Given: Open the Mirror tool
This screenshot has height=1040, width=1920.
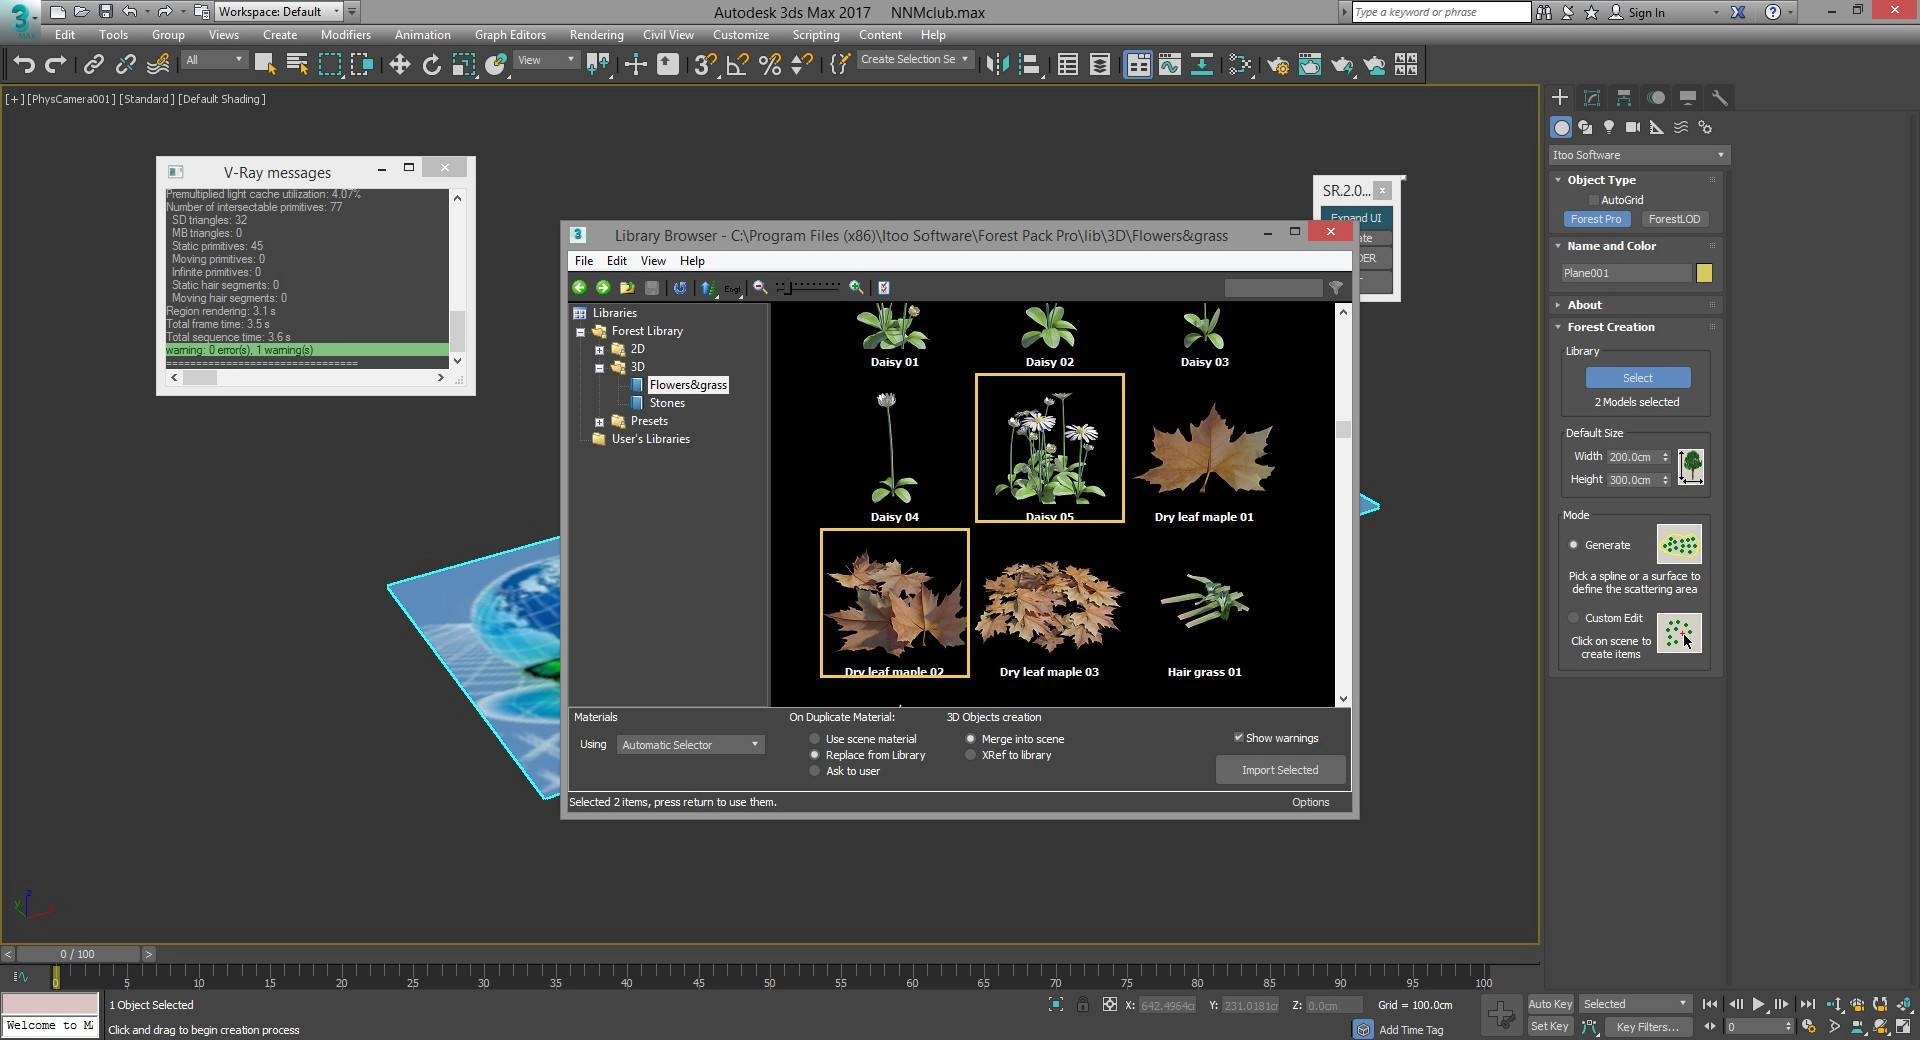Looking at the screenshot, I should 997,65.
